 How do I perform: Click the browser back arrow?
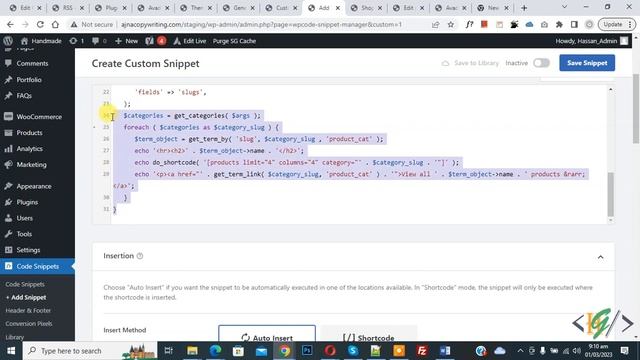[10, 24]
